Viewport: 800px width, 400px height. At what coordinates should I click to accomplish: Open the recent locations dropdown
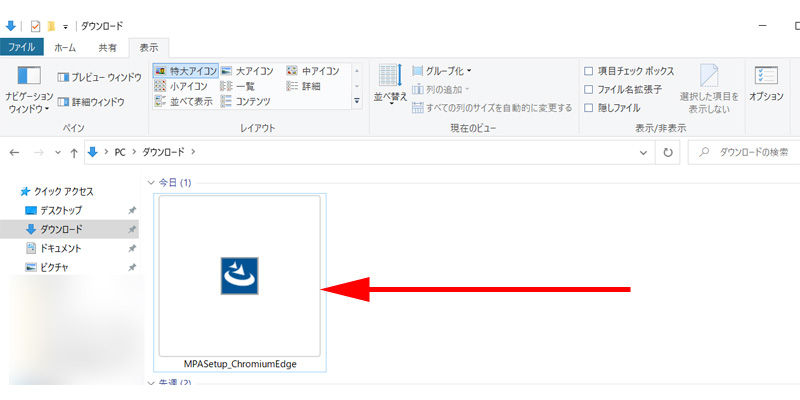tap(58, 153)
